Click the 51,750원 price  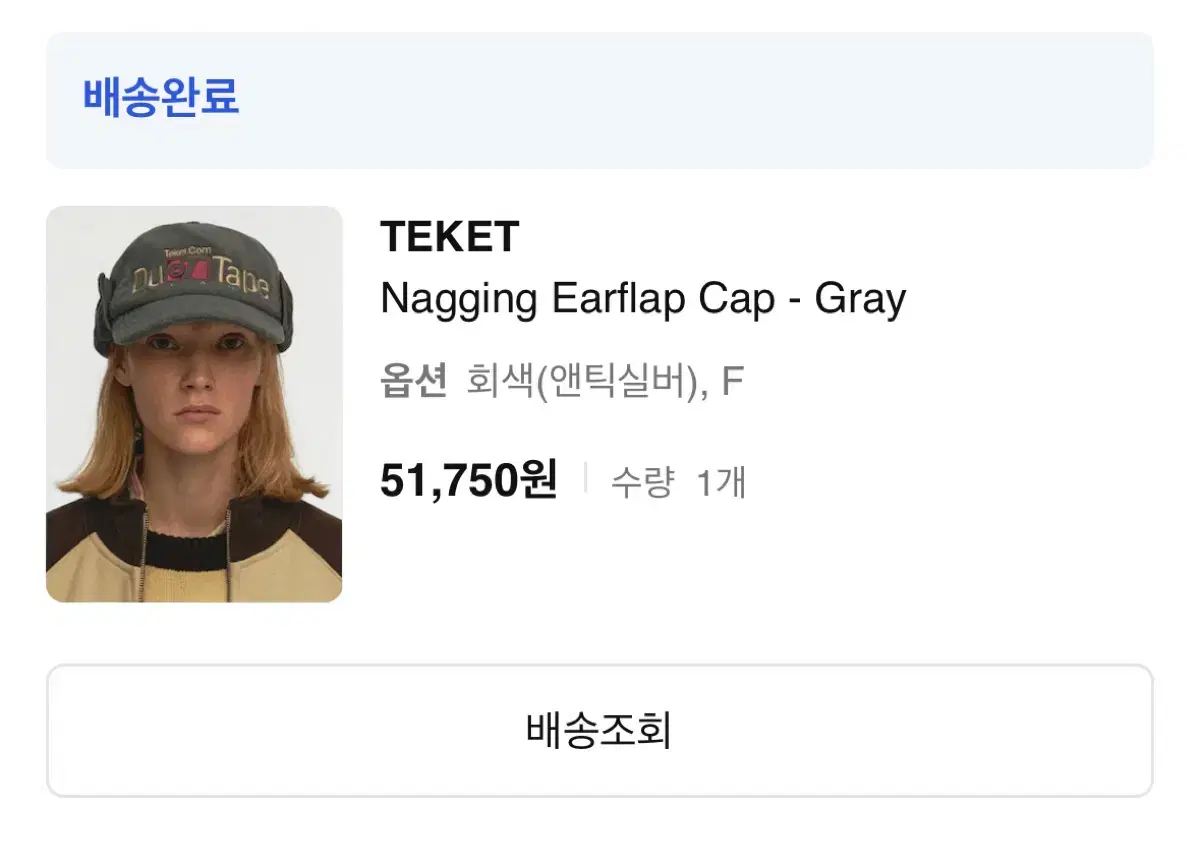[469, 481]
